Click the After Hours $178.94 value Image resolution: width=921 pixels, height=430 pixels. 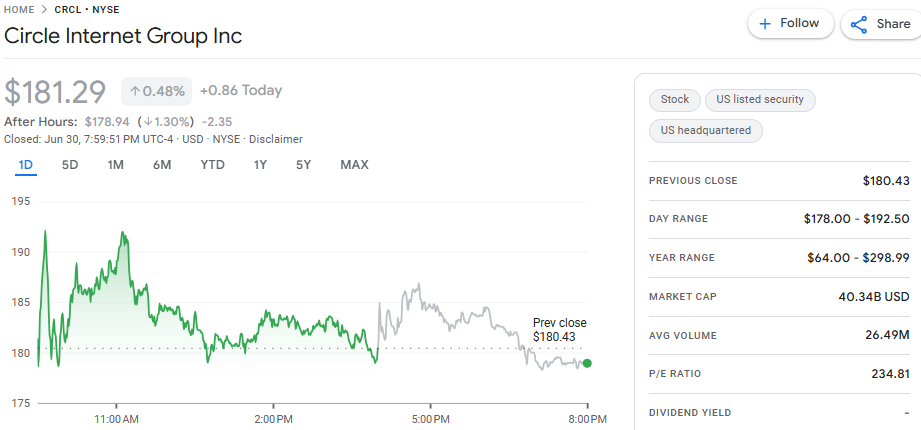pyautogui.click(x=107, y=122)
